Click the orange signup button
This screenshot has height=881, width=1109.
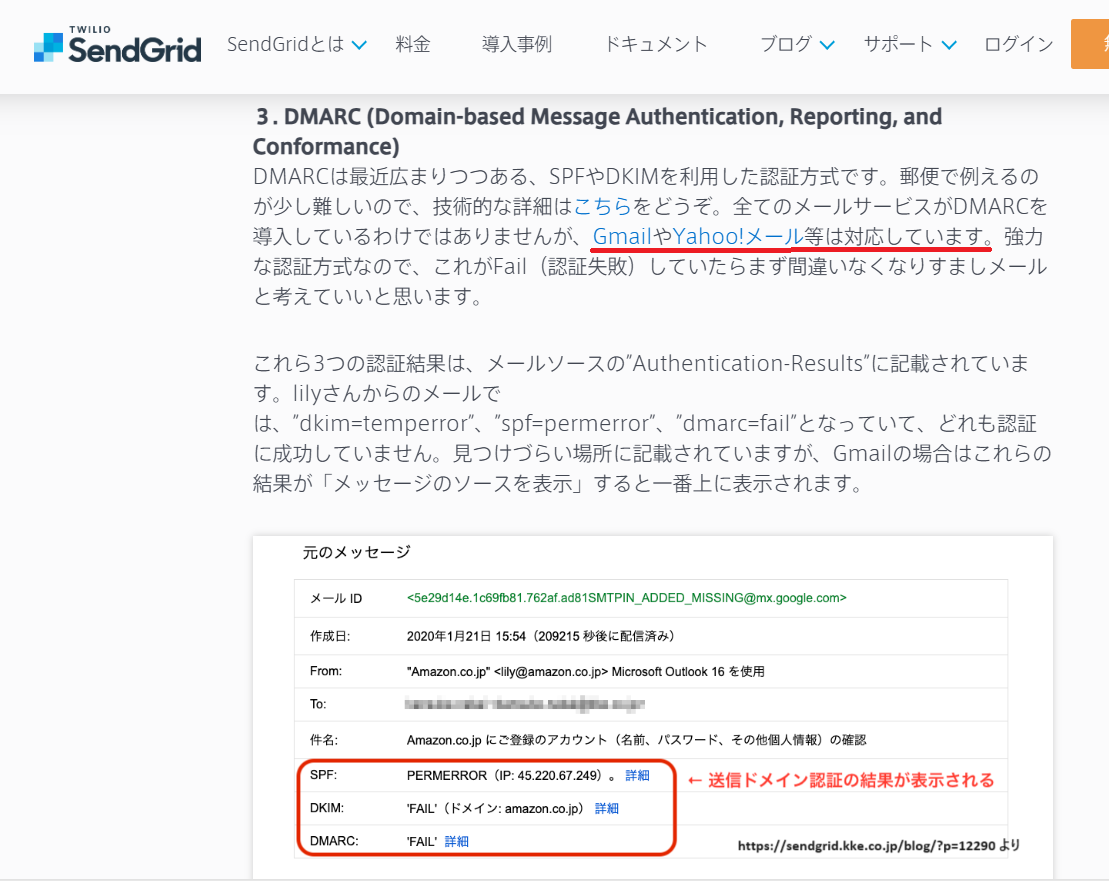pos(1090,44)
